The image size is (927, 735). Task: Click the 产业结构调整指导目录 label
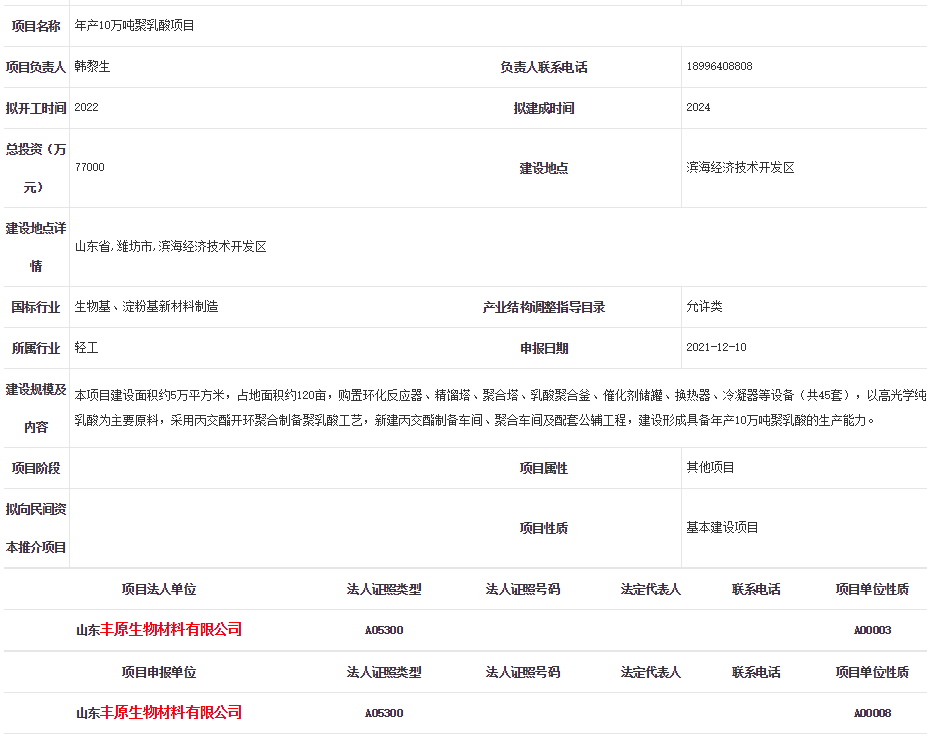coord(544,307)
